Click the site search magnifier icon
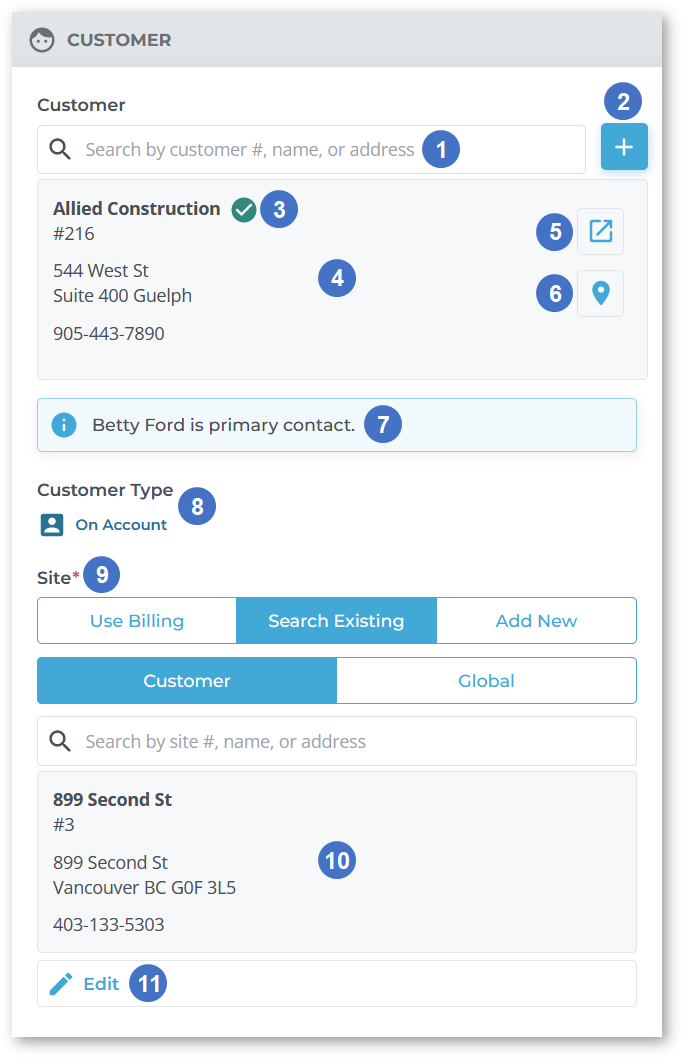 click(60, 741)
